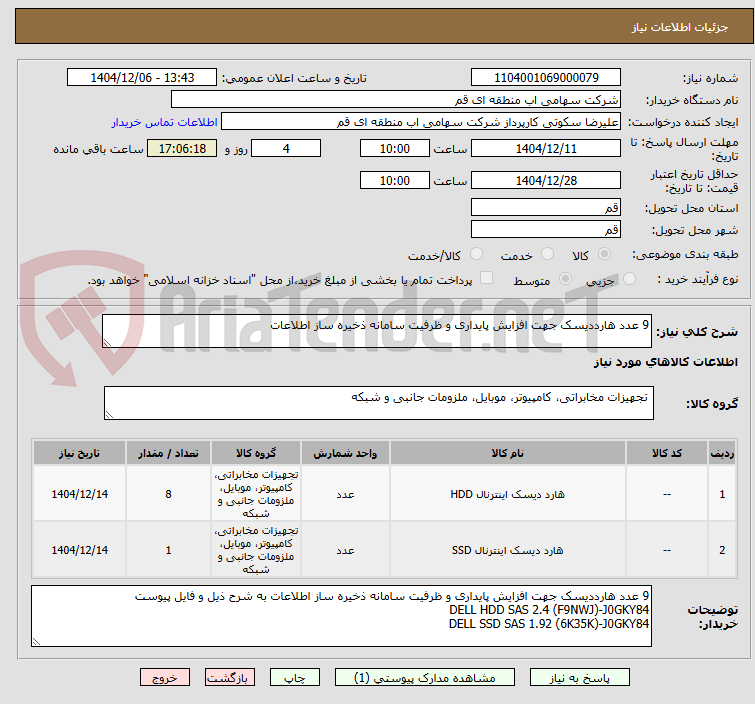Click quantity 8 in HDD row

[x=168, y=494]
